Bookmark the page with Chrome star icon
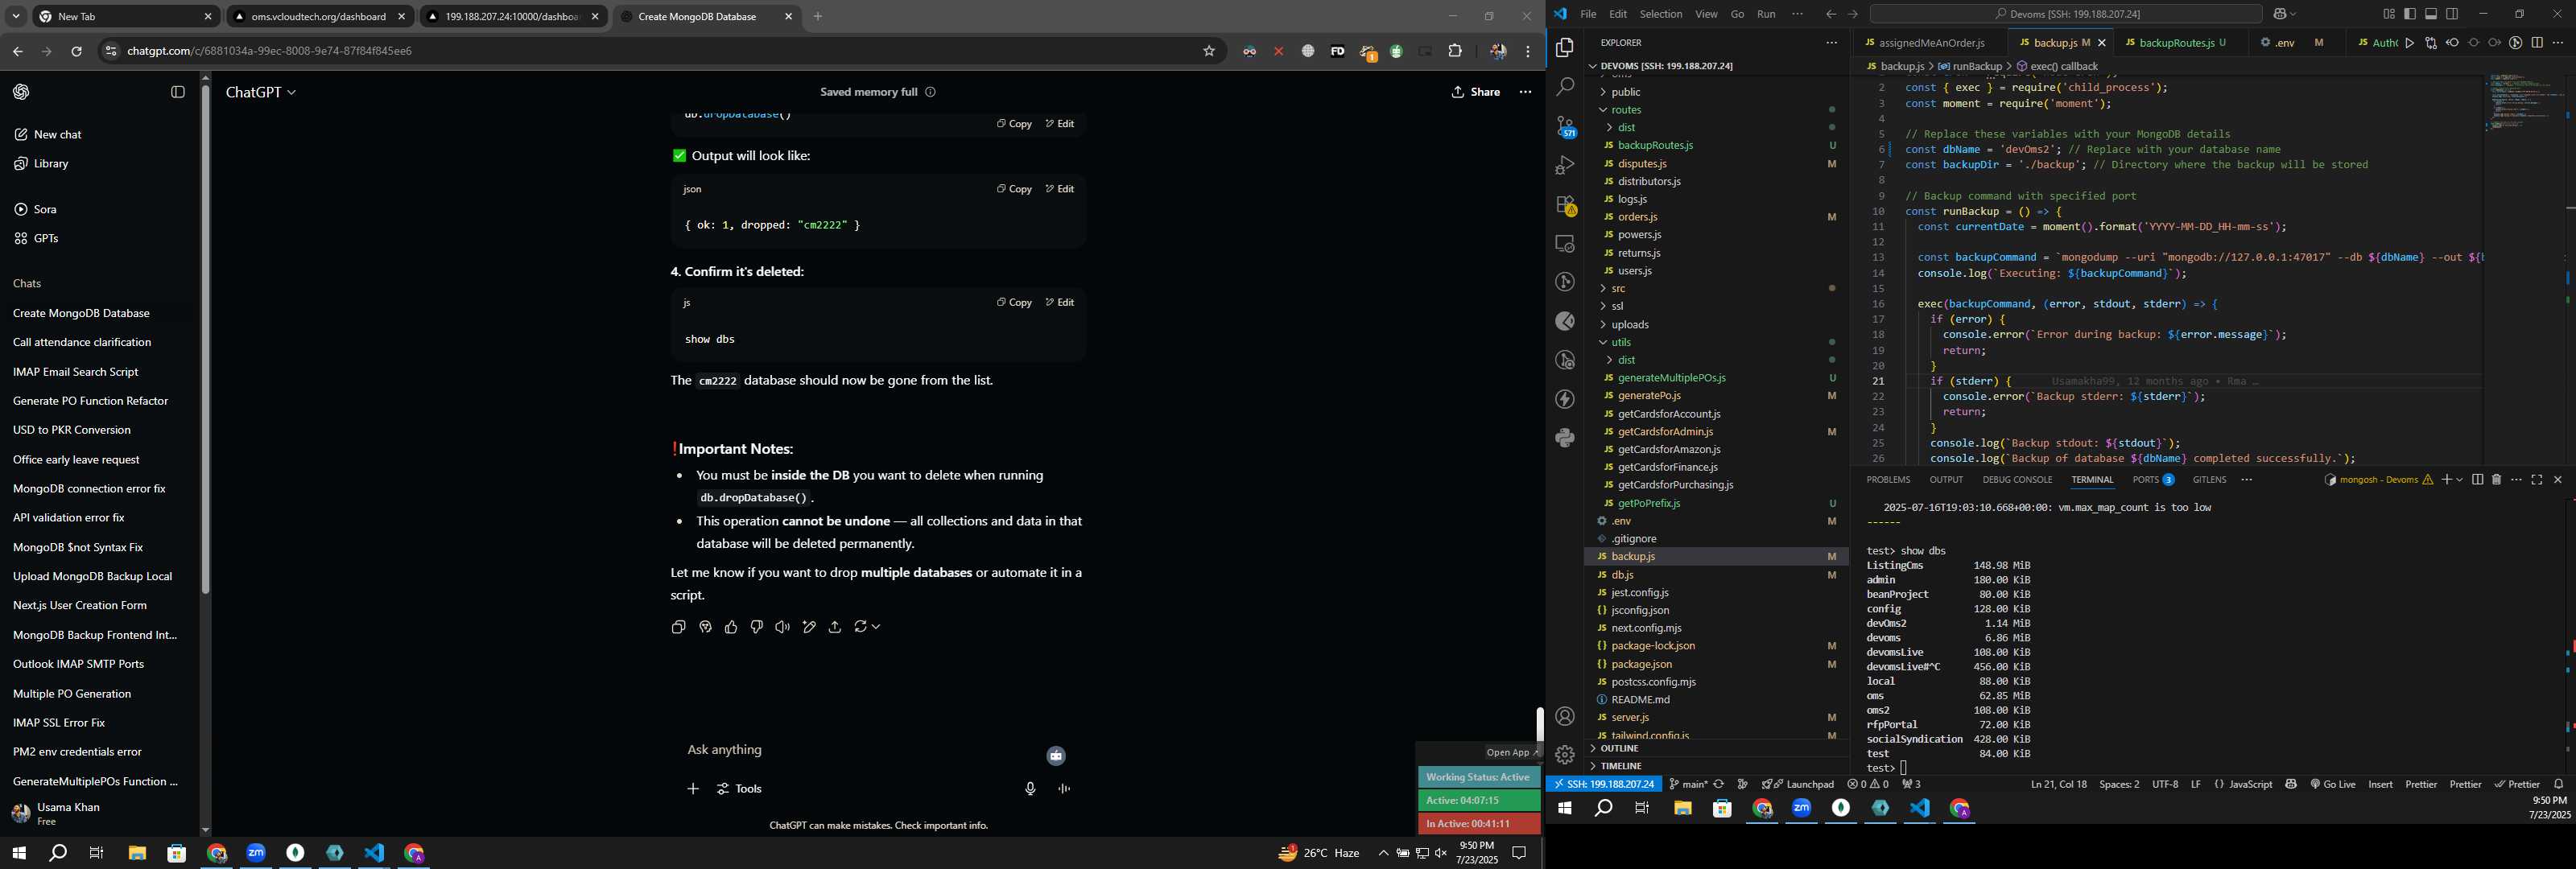This screenshot has height=869, width=2576. [1209, 51]
